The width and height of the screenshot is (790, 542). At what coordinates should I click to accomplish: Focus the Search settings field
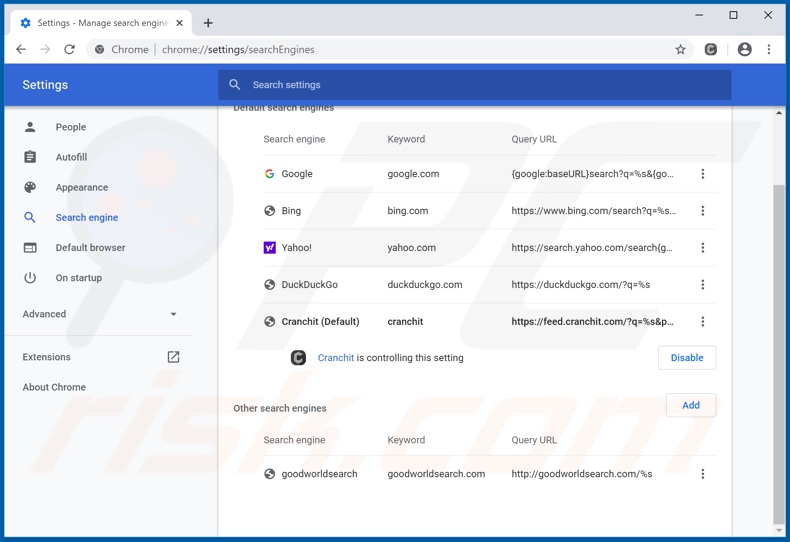pos(475,85)
